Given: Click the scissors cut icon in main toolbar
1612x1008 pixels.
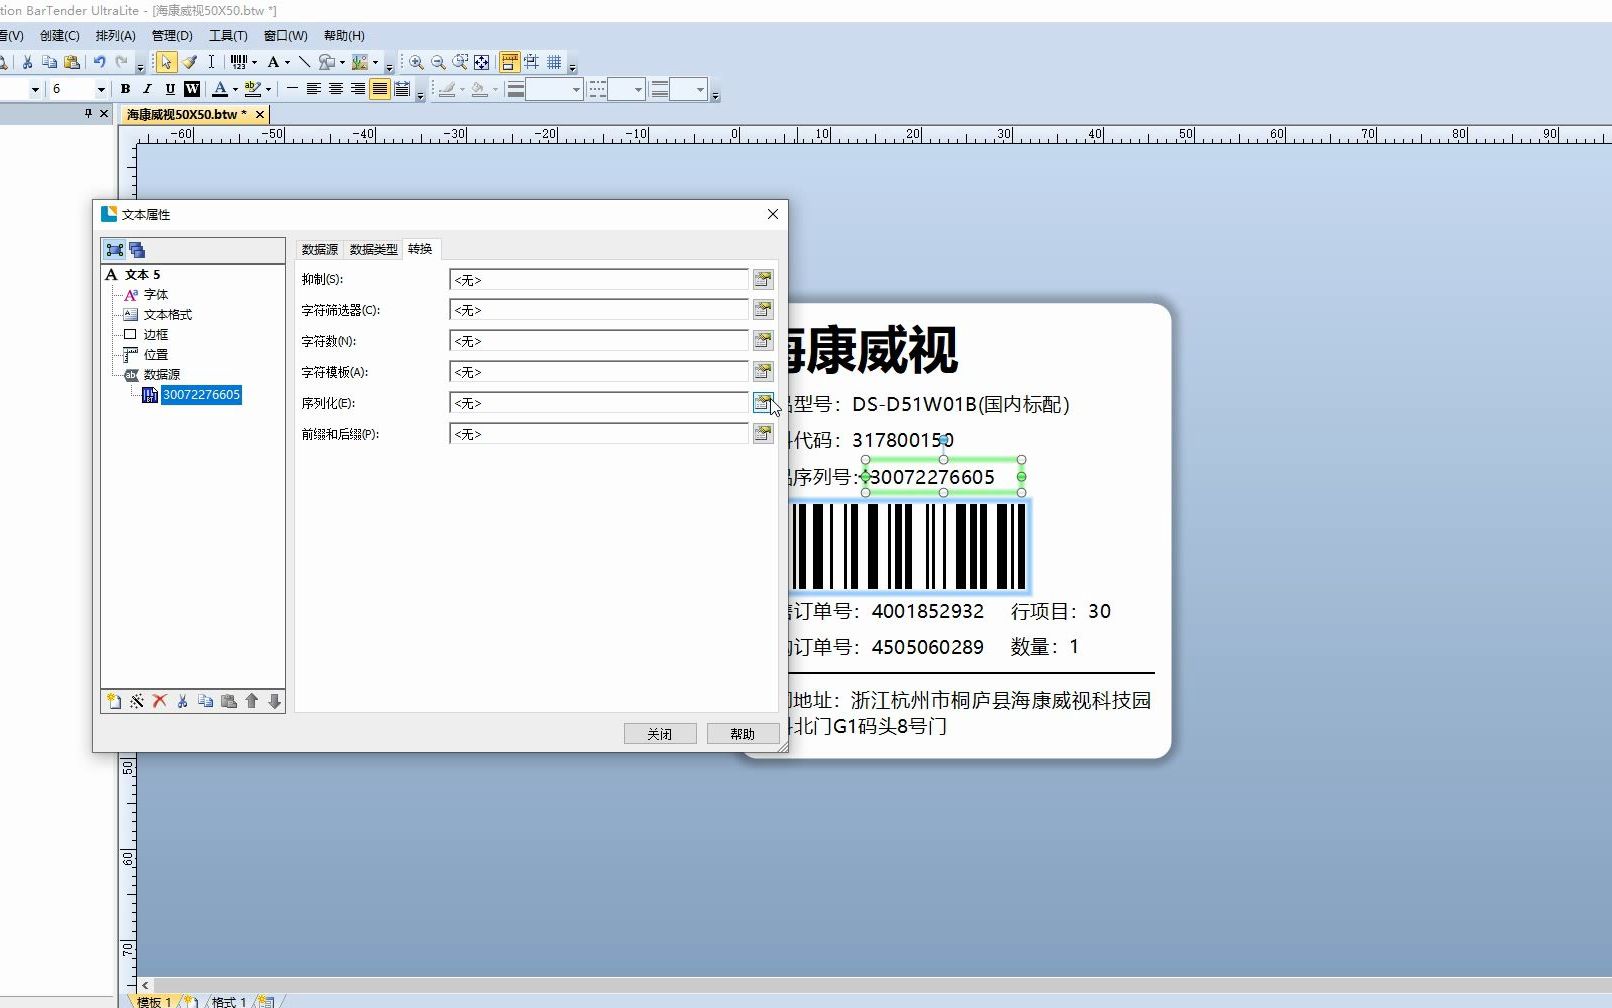Looking at the screenshot, I should (27, 62).
